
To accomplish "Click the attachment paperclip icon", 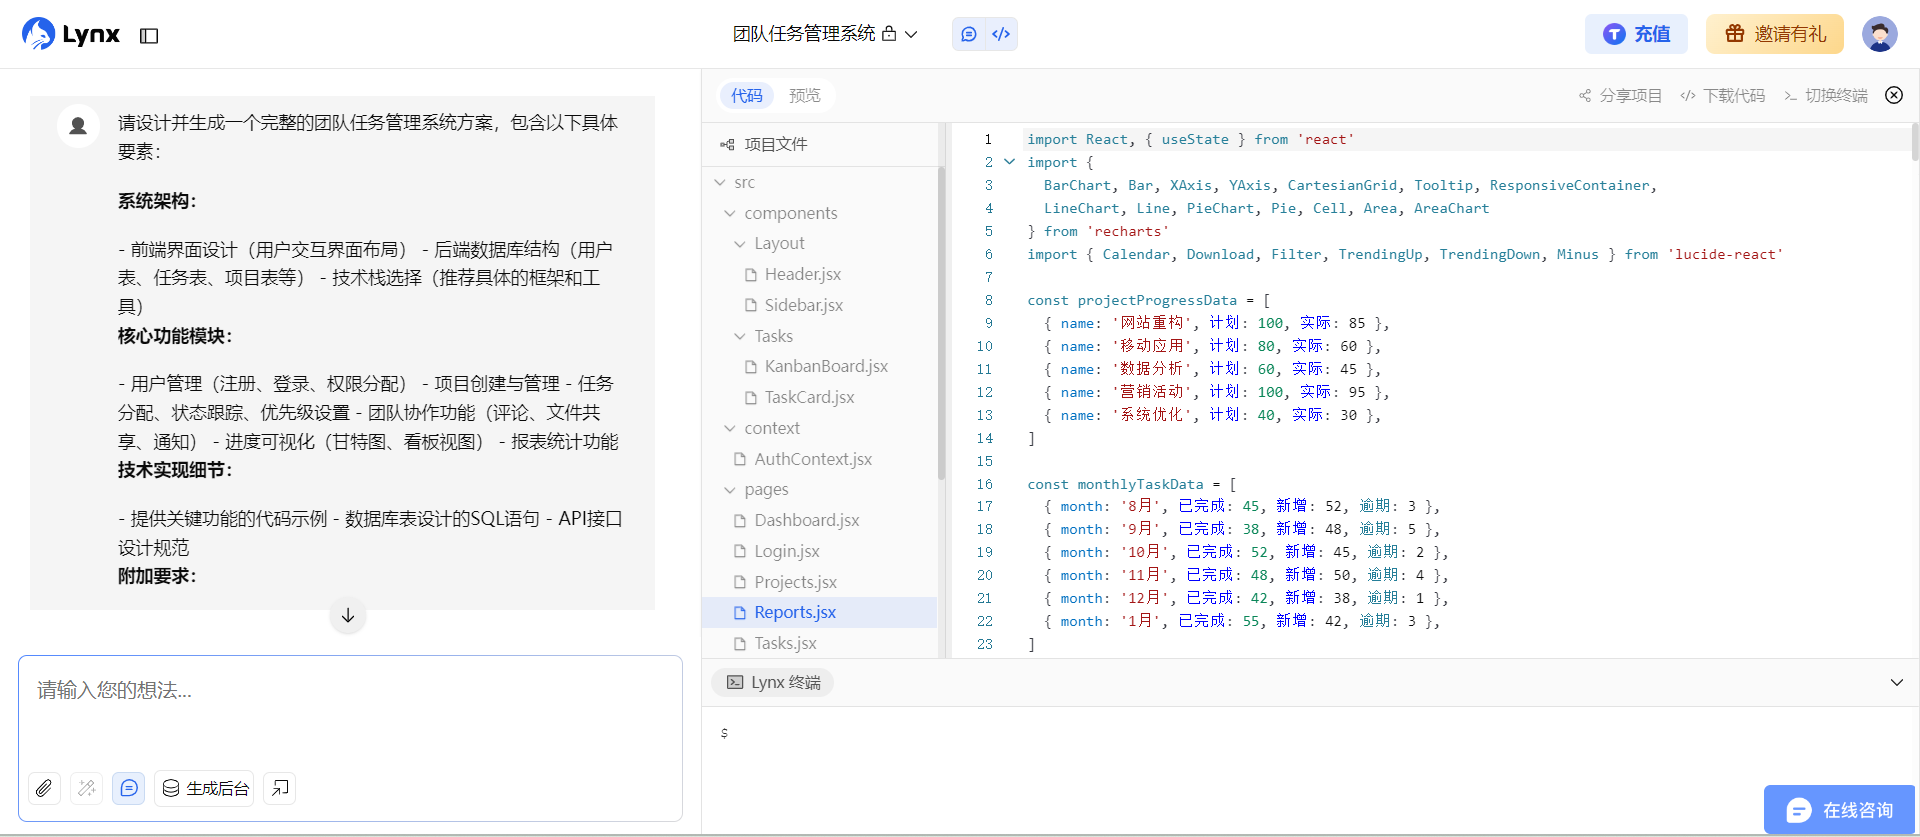I will coord(44,788).
